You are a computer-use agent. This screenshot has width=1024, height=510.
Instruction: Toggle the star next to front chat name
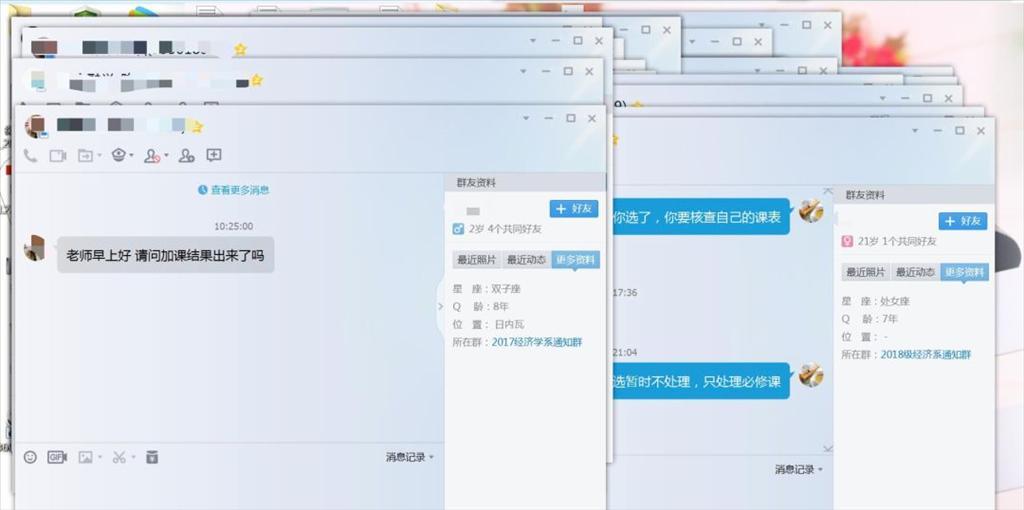[x=197, y=127]
